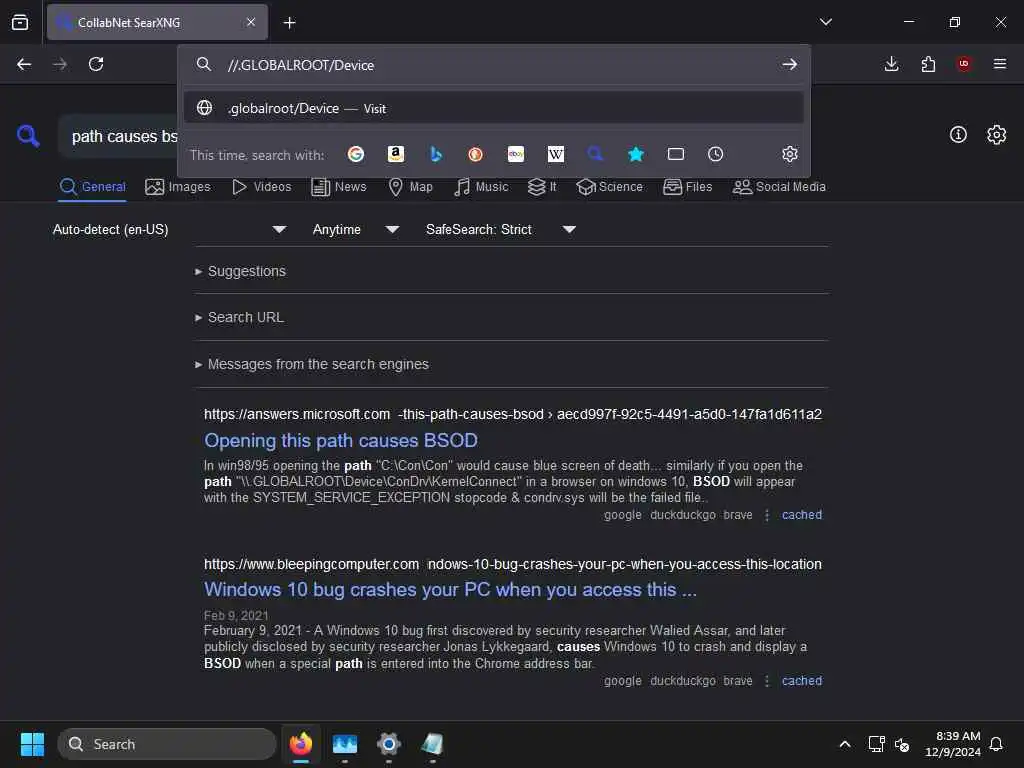1024x768 pixels.
Task: Search with Amazon one-off engine icon
Action: coord(396,154)
